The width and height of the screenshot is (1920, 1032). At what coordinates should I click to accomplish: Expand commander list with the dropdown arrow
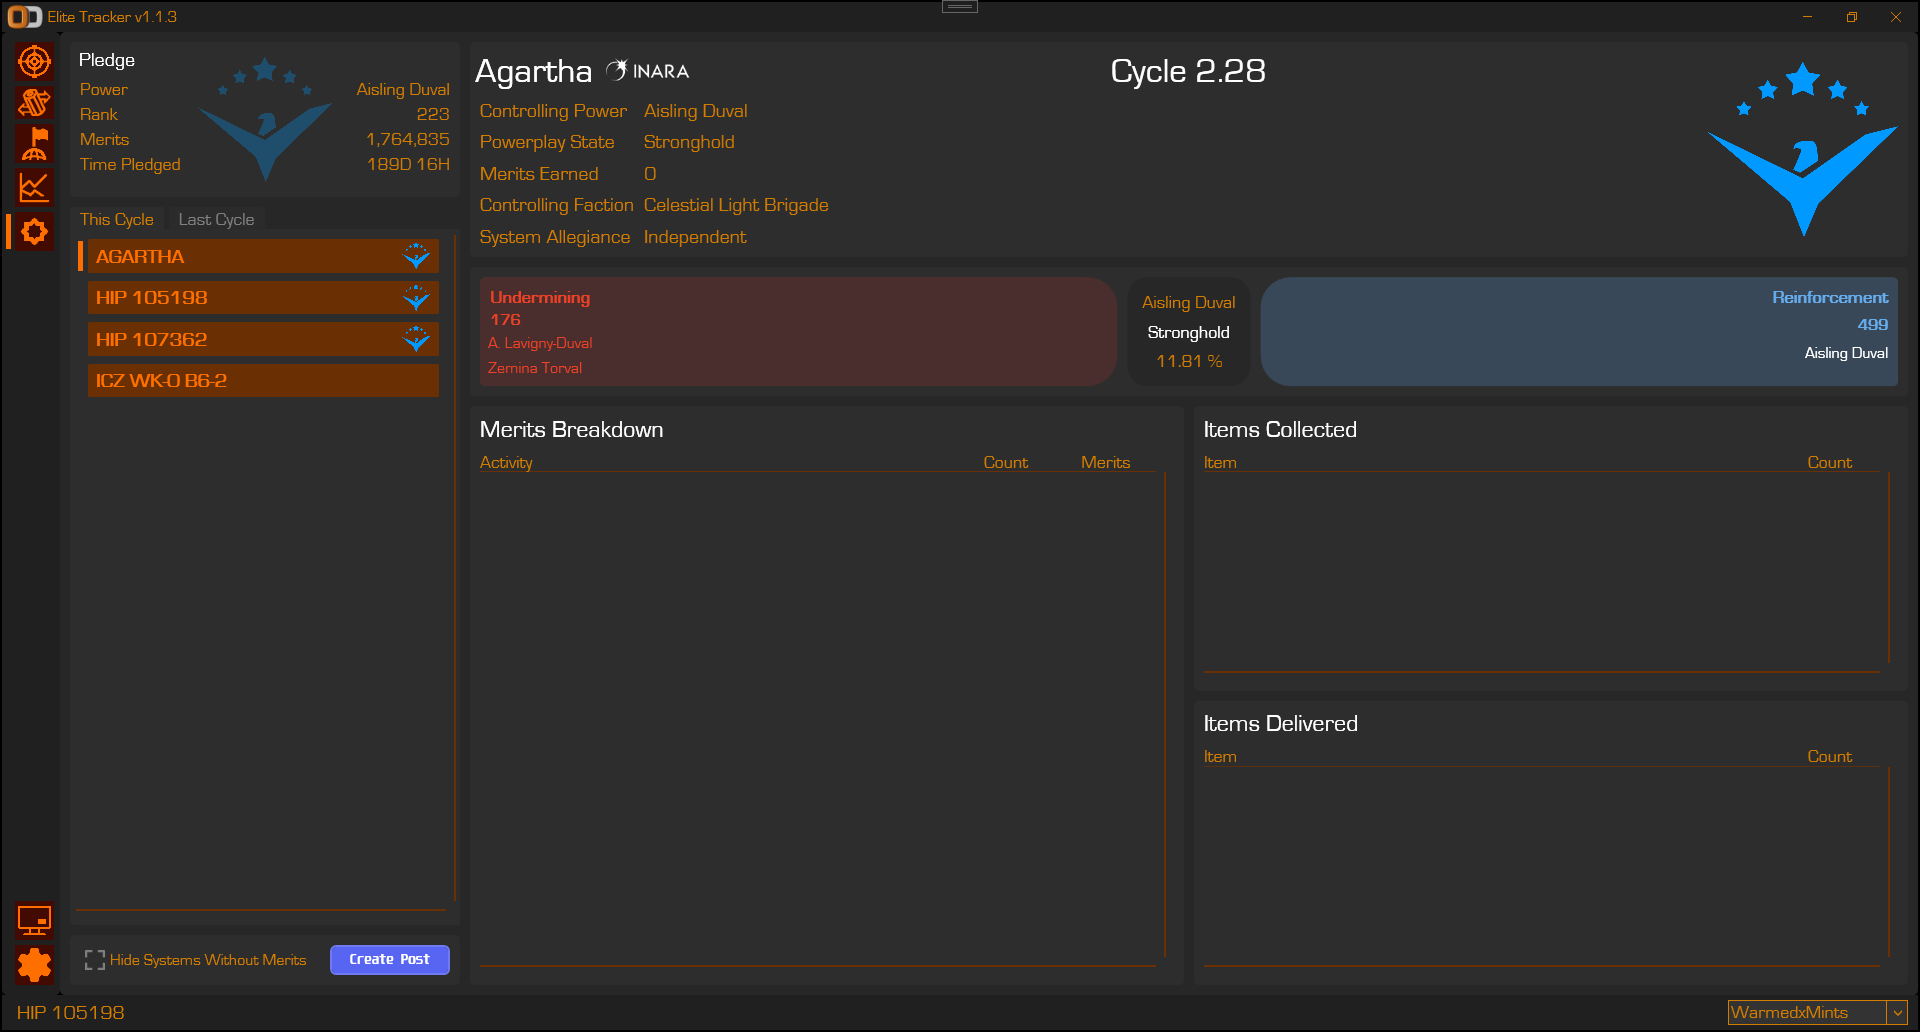pyautogui.click(x=1897, y=1012)
